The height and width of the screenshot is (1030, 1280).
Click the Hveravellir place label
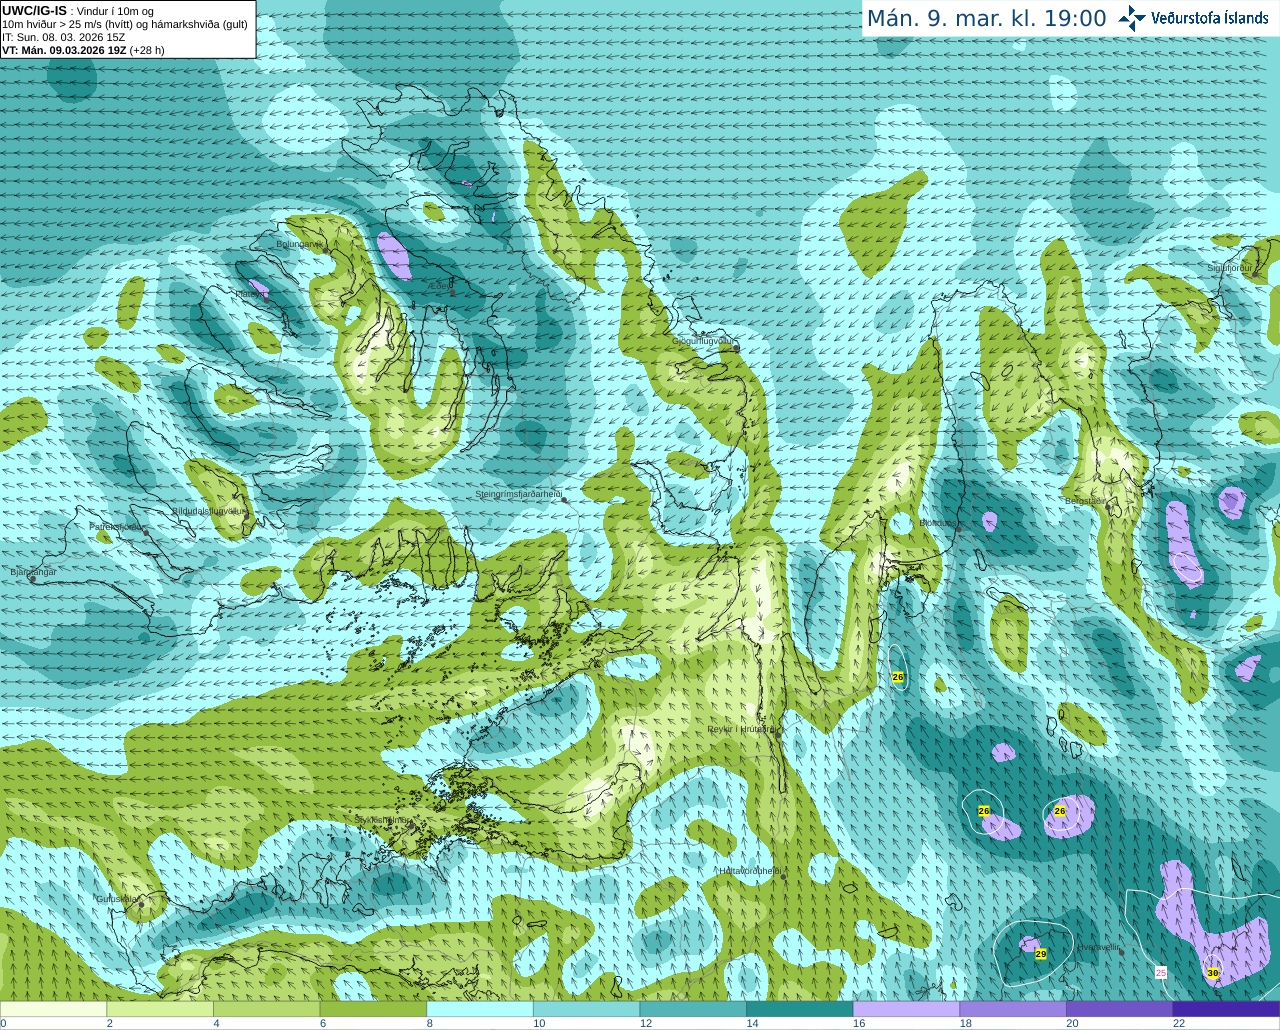[1098, 946]
